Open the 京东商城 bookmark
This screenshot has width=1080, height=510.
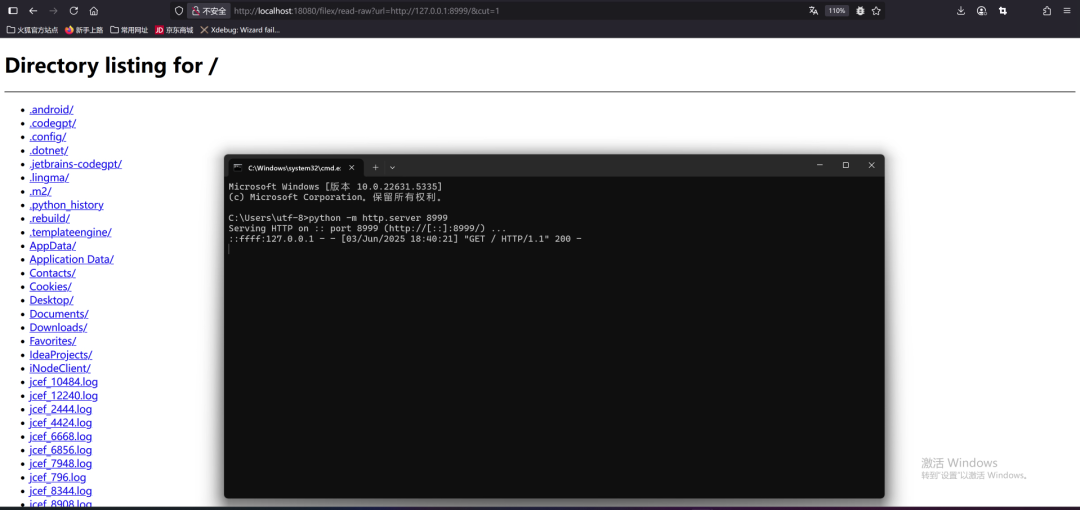pyautogui.click(x=174, y=30)
